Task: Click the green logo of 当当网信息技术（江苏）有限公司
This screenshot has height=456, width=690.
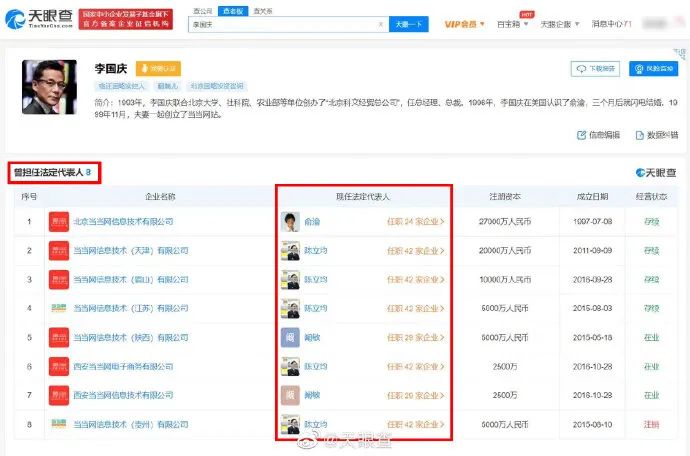Action: coord(59,308)
